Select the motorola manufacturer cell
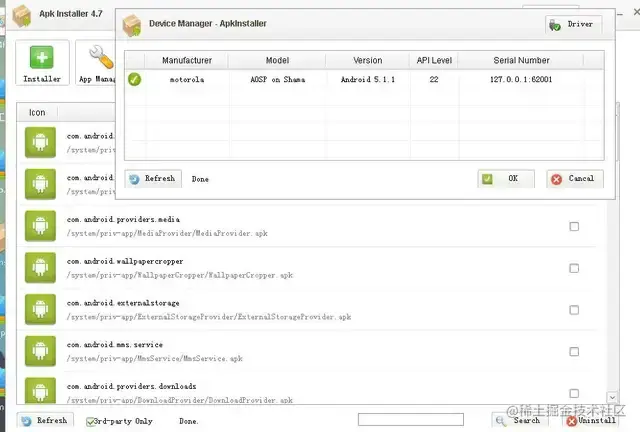This screenshot has height=432, width=640. tap(187, 80)
